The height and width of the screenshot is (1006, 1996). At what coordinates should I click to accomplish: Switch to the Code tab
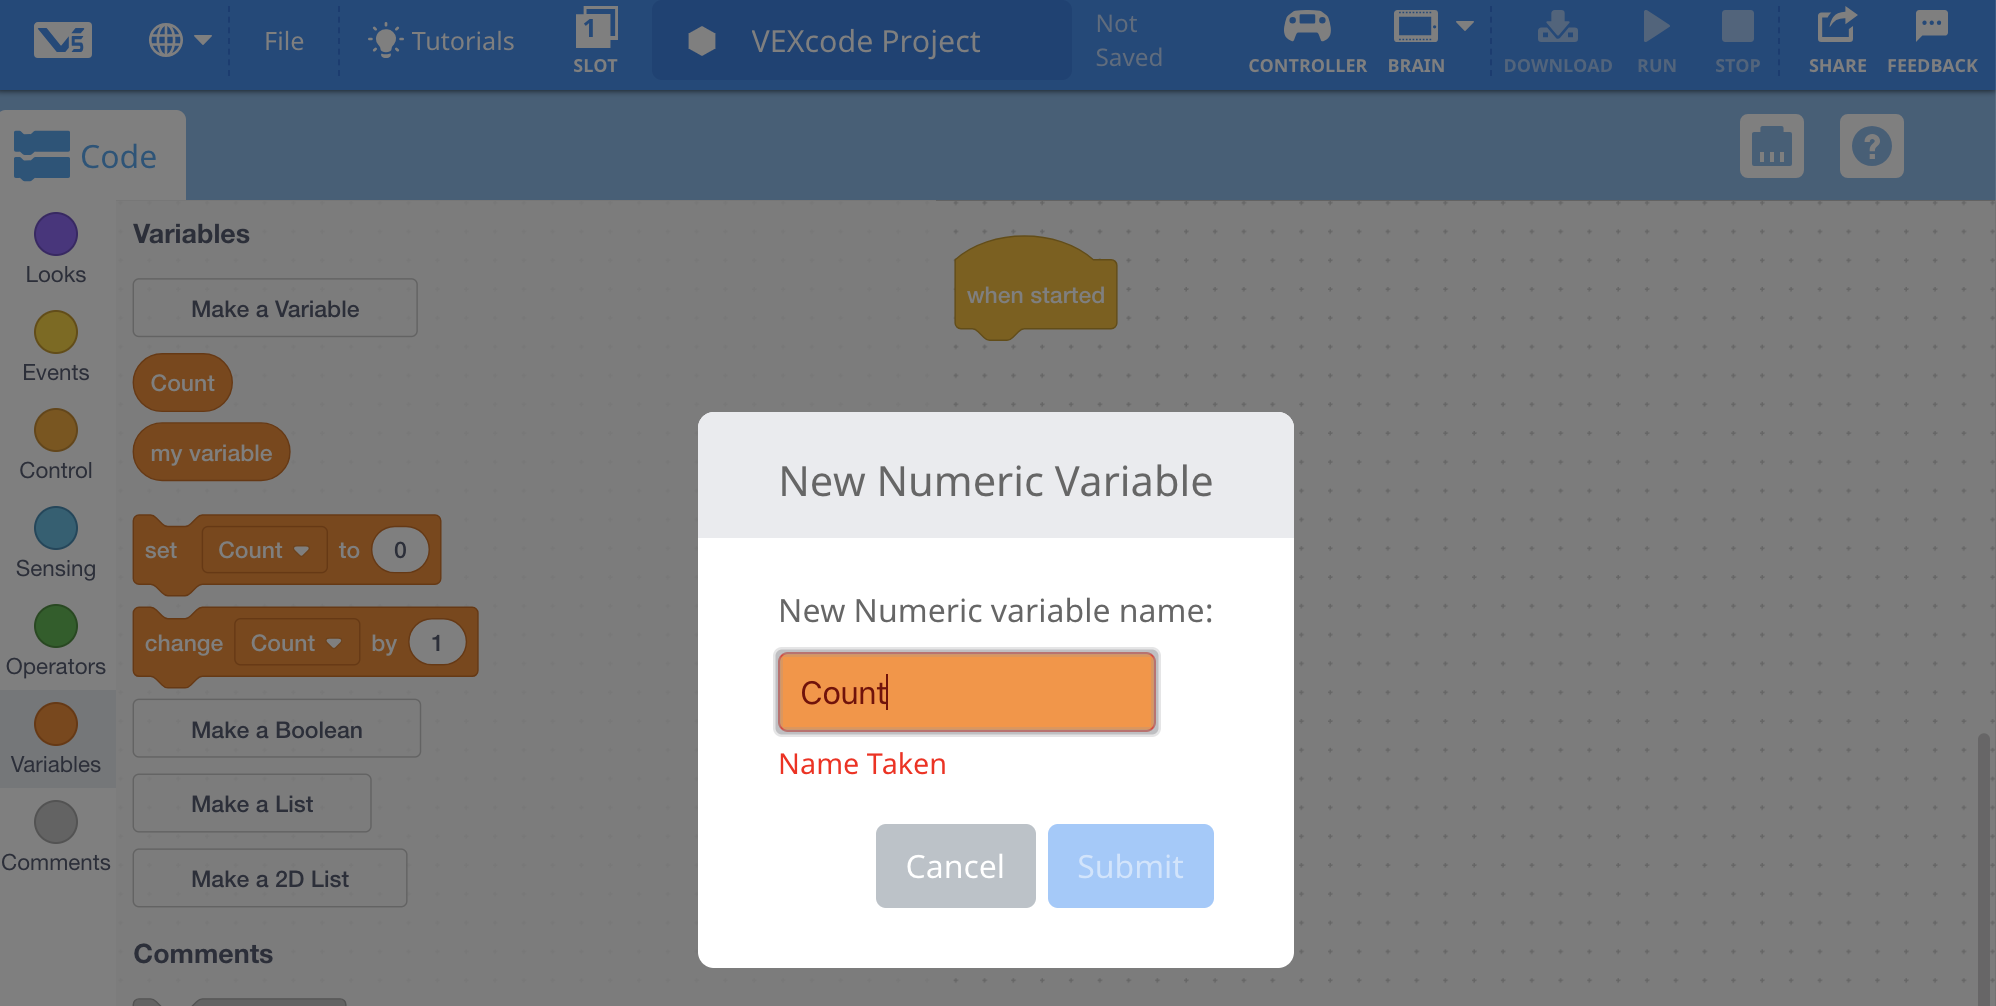point(92,155)
